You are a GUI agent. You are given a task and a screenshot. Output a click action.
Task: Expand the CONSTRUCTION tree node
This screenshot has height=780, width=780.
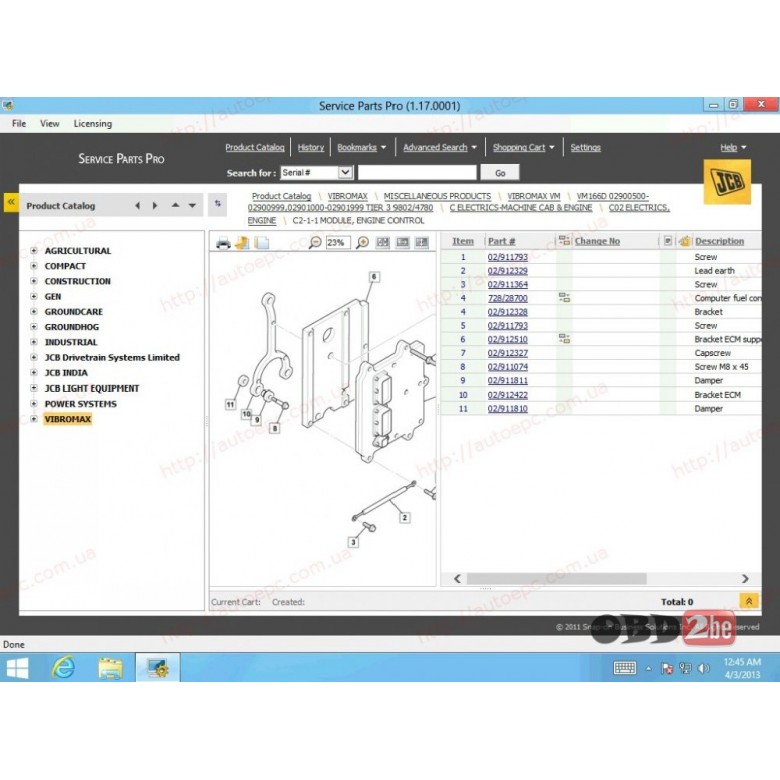[x=34, y=281]
